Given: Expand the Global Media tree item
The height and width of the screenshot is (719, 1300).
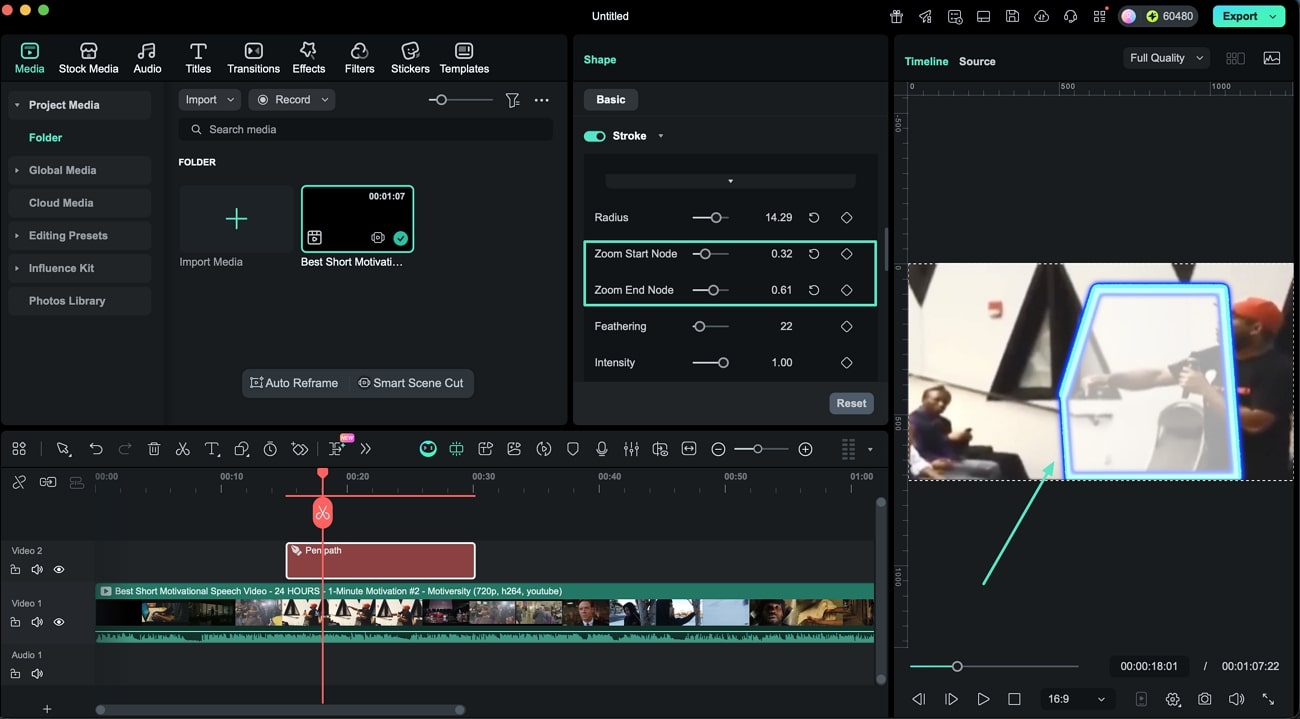Looking at the screenshot, I should point(17,170).
